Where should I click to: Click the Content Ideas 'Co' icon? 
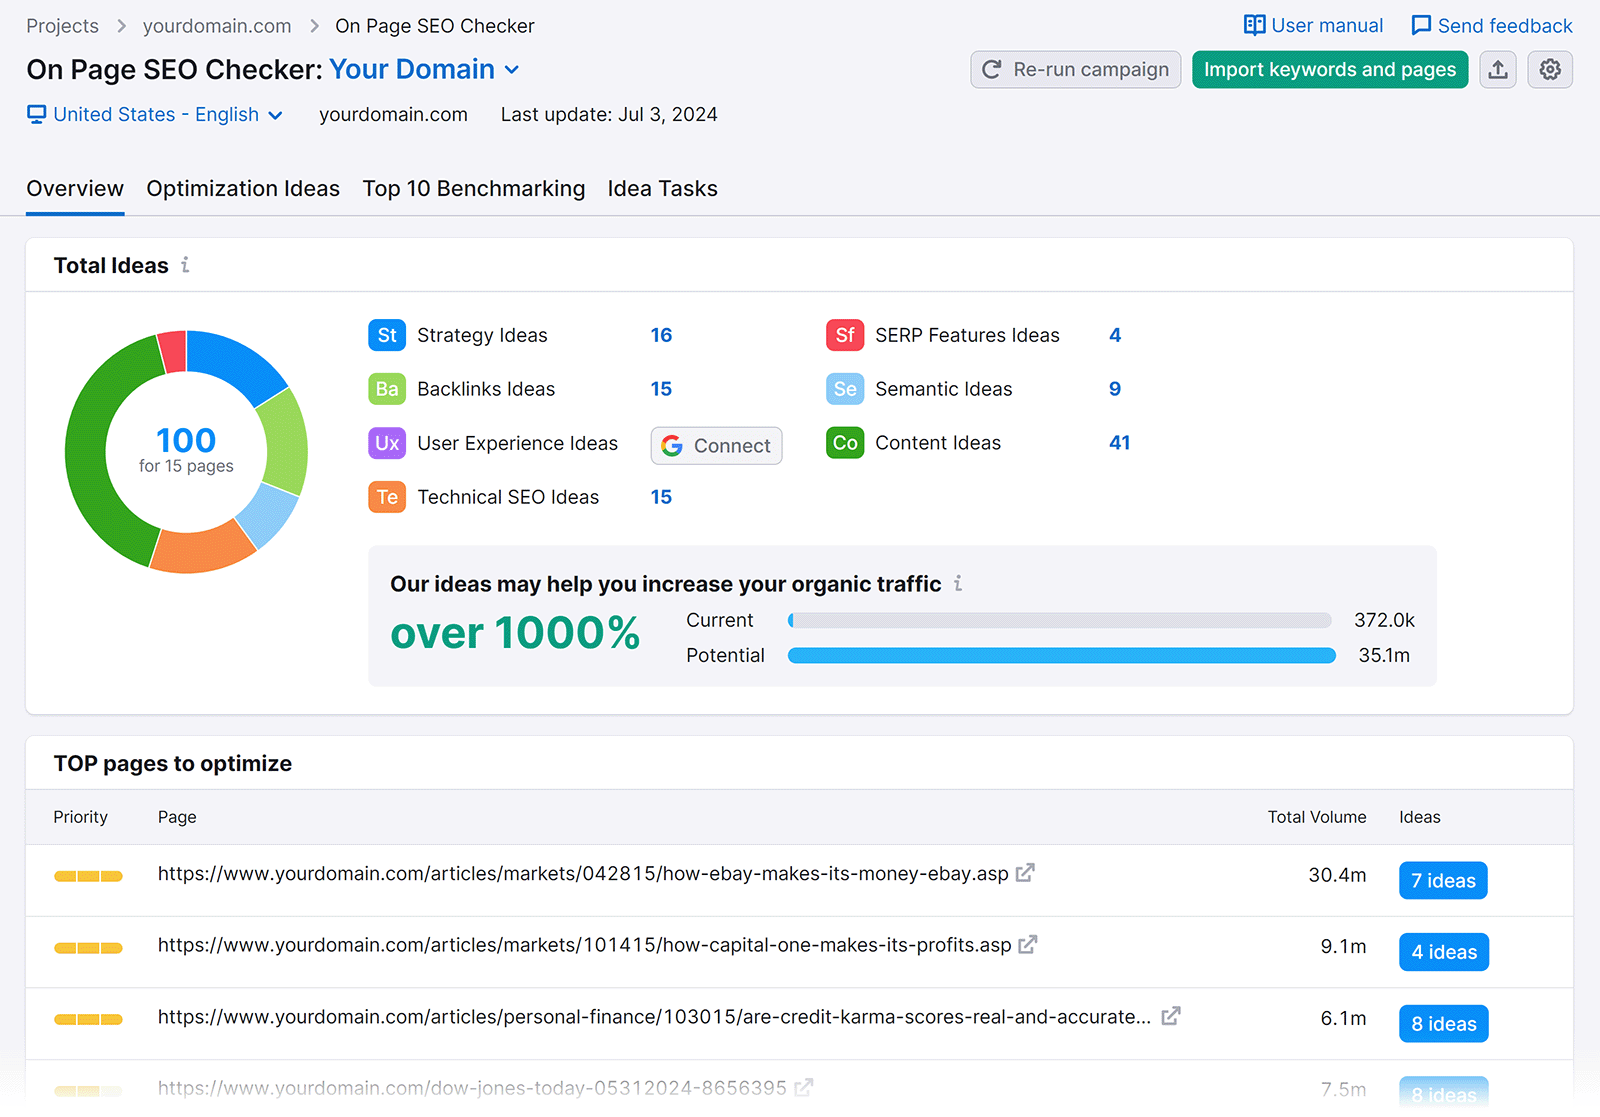(x=845, y=443)
